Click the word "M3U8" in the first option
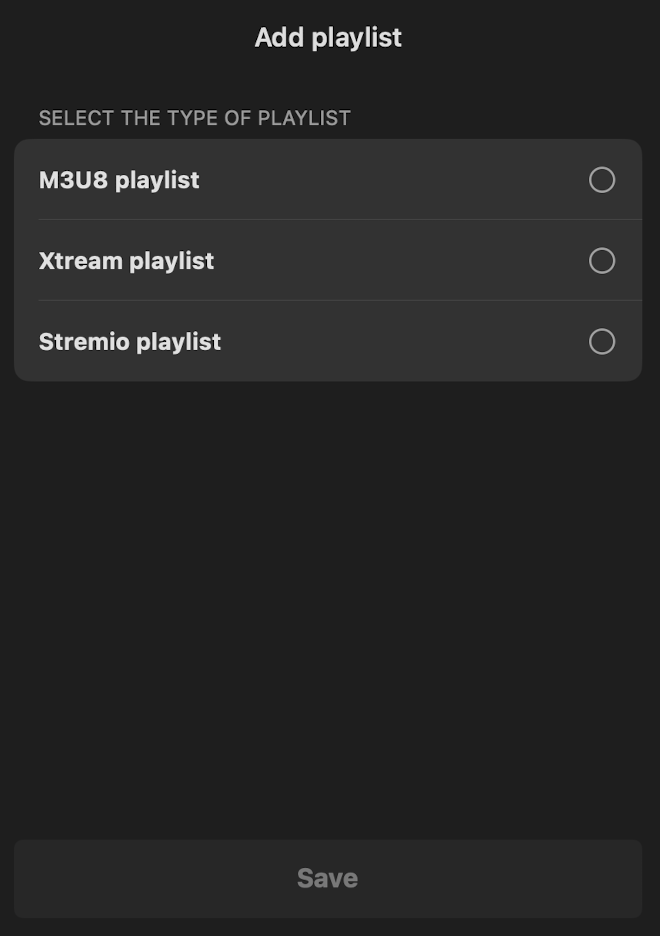The image size is (660, 936). coord(73,180)
